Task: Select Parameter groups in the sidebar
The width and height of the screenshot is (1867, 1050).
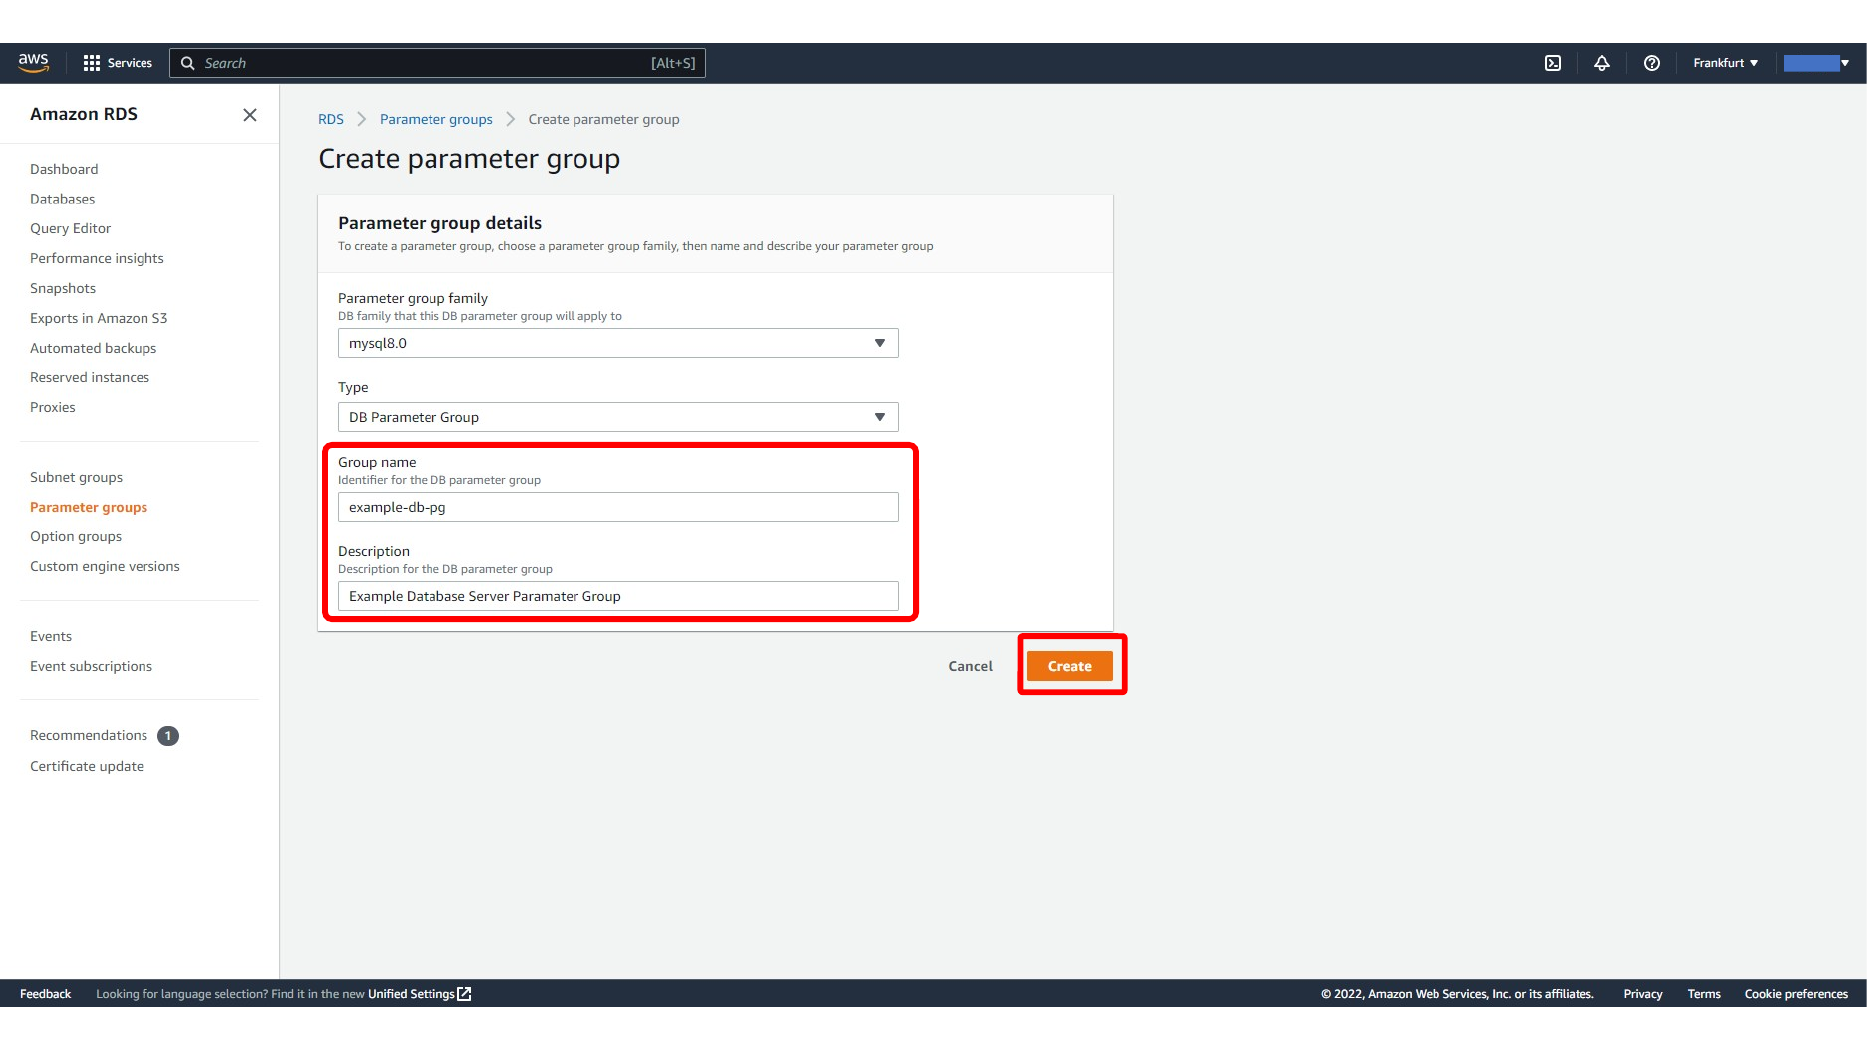Action: click(88, 507)
